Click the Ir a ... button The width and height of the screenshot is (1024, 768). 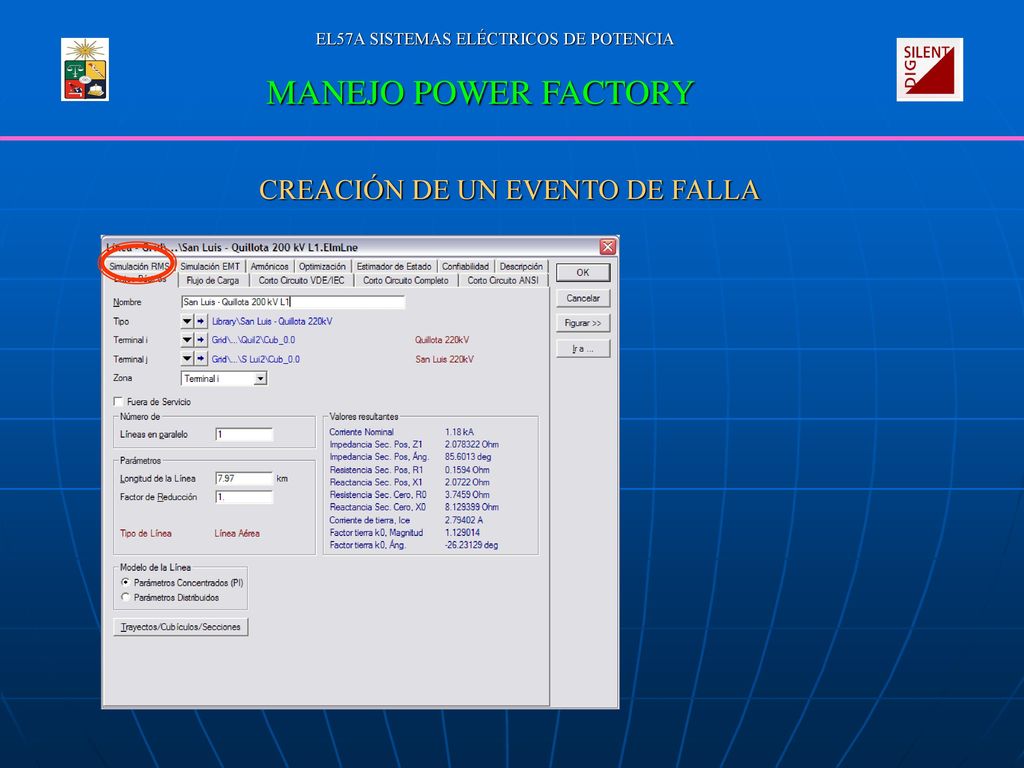pyautogui.click(x=583, y=348)
